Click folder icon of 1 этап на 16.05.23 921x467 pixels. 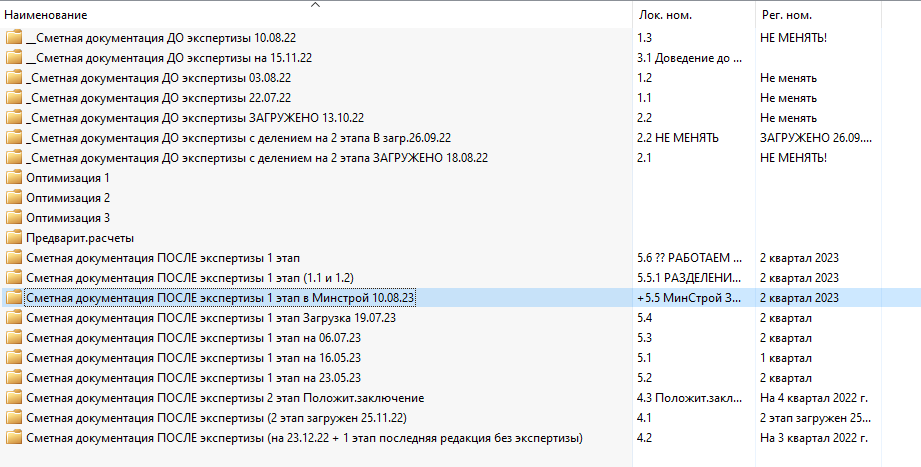pyautogui.click(x=14, y=358)
